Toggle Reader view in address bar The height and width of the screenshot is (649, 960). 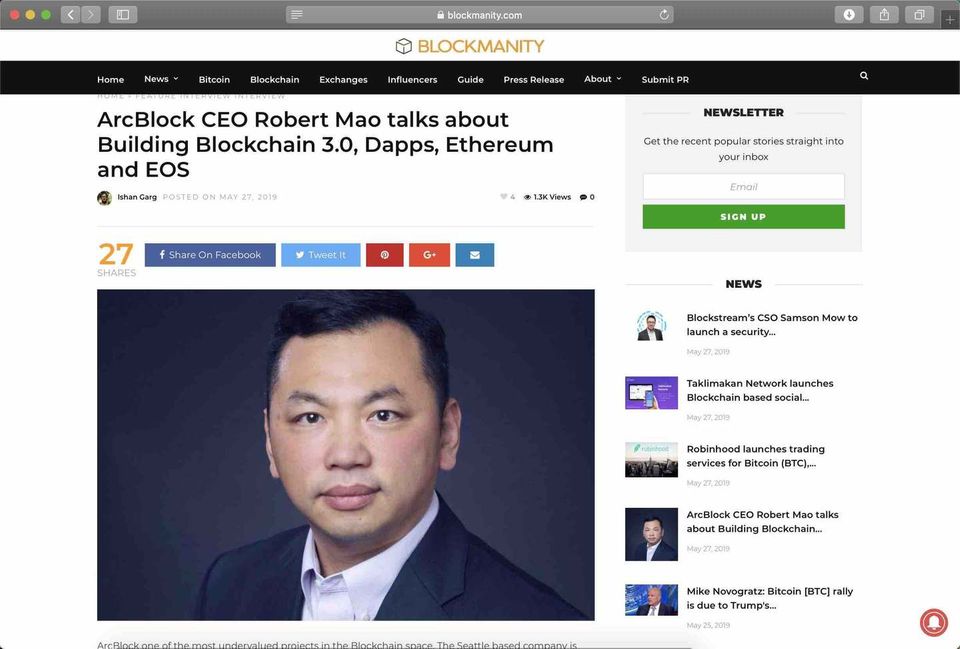[297, 15]
